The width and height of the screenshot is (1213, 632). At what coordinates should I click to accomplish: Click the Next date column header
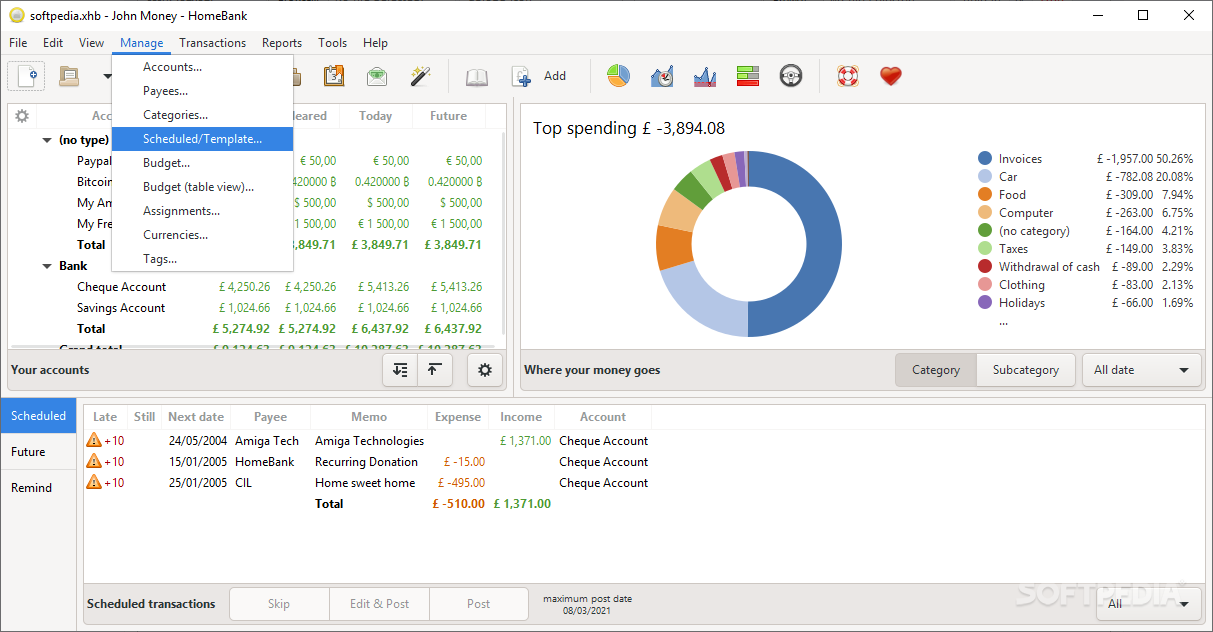[196, 417]
